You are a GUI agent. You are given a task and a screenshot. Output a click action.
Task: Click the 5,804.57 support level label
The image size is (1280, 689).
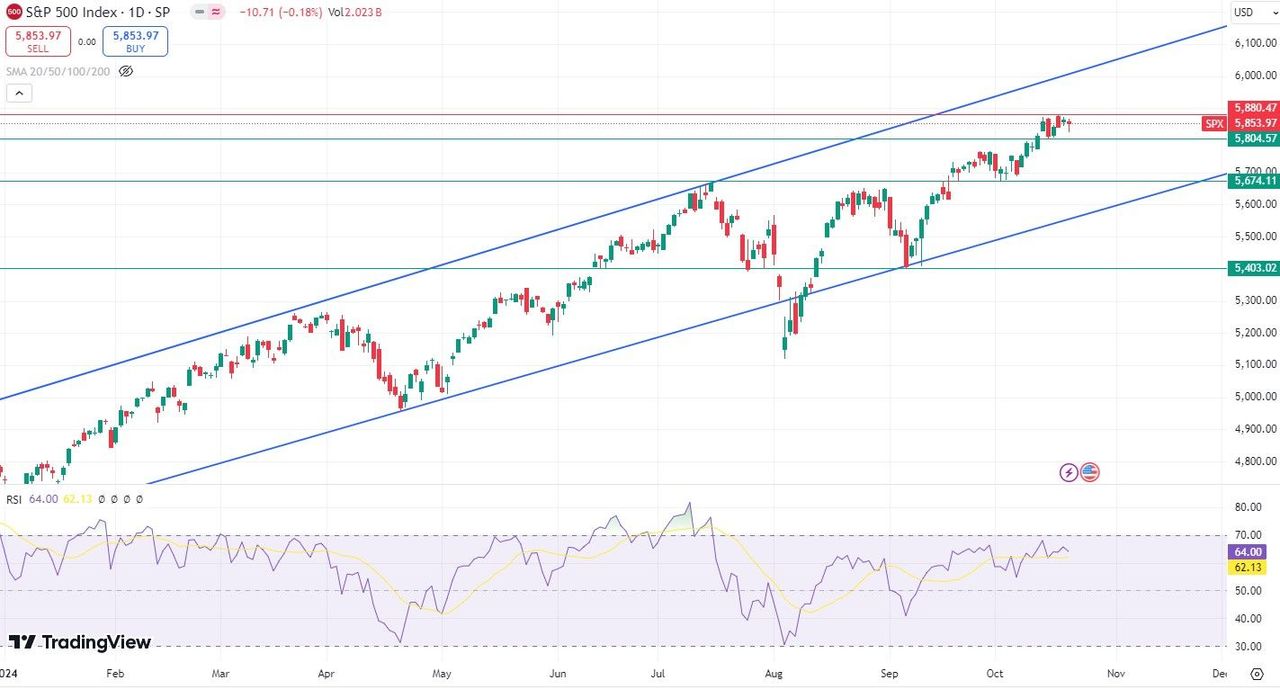1256,139
